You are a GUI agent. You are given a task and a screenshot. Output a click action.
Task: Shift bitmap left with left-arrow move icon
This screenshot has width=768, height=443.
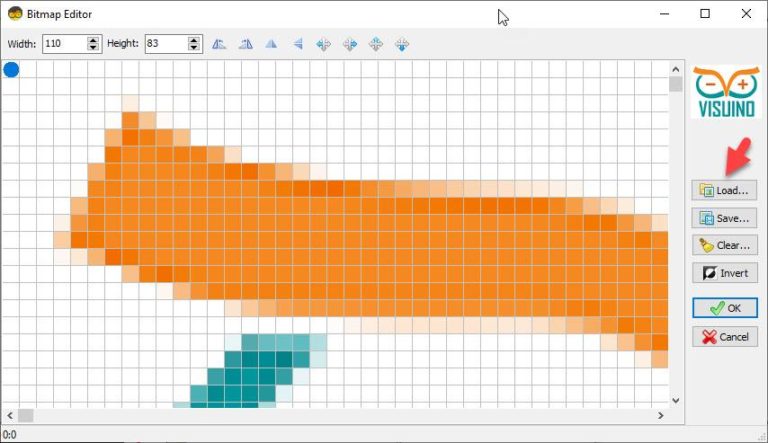(x=323, y=45)
